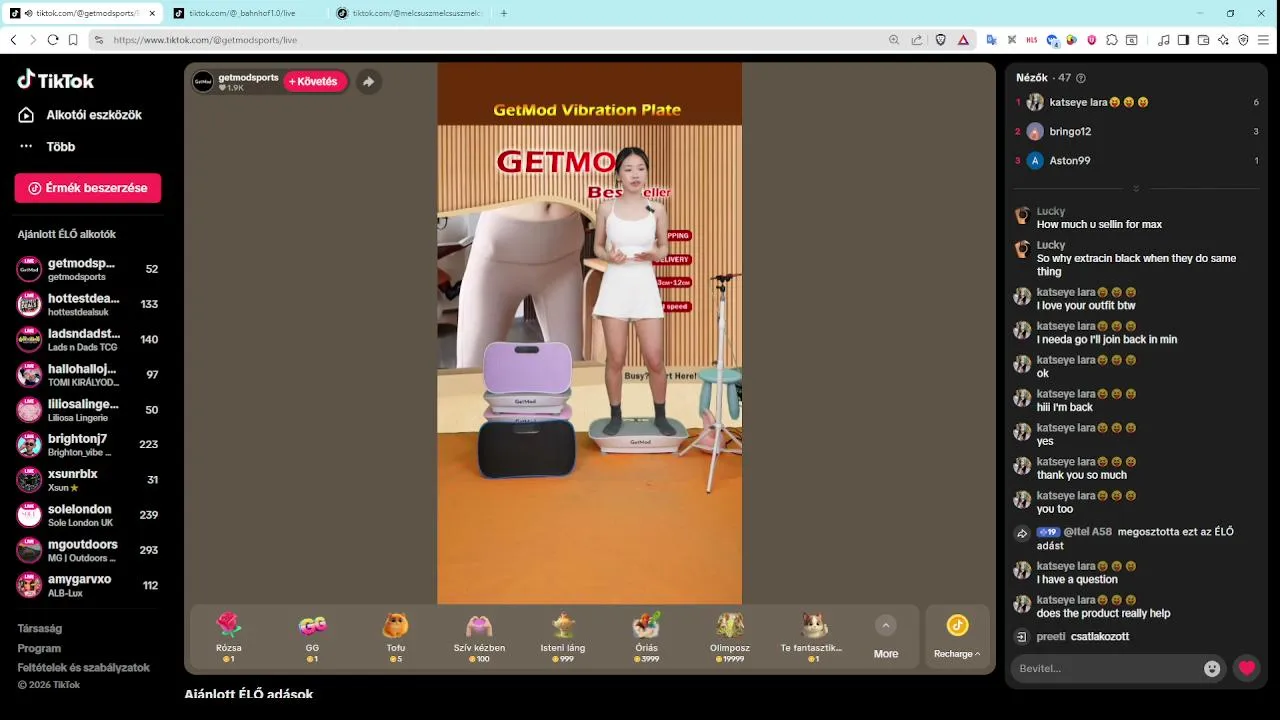Screen dimensions: 1280x720
Task: Open brightonj7 live creator
Action: [88, 445]
